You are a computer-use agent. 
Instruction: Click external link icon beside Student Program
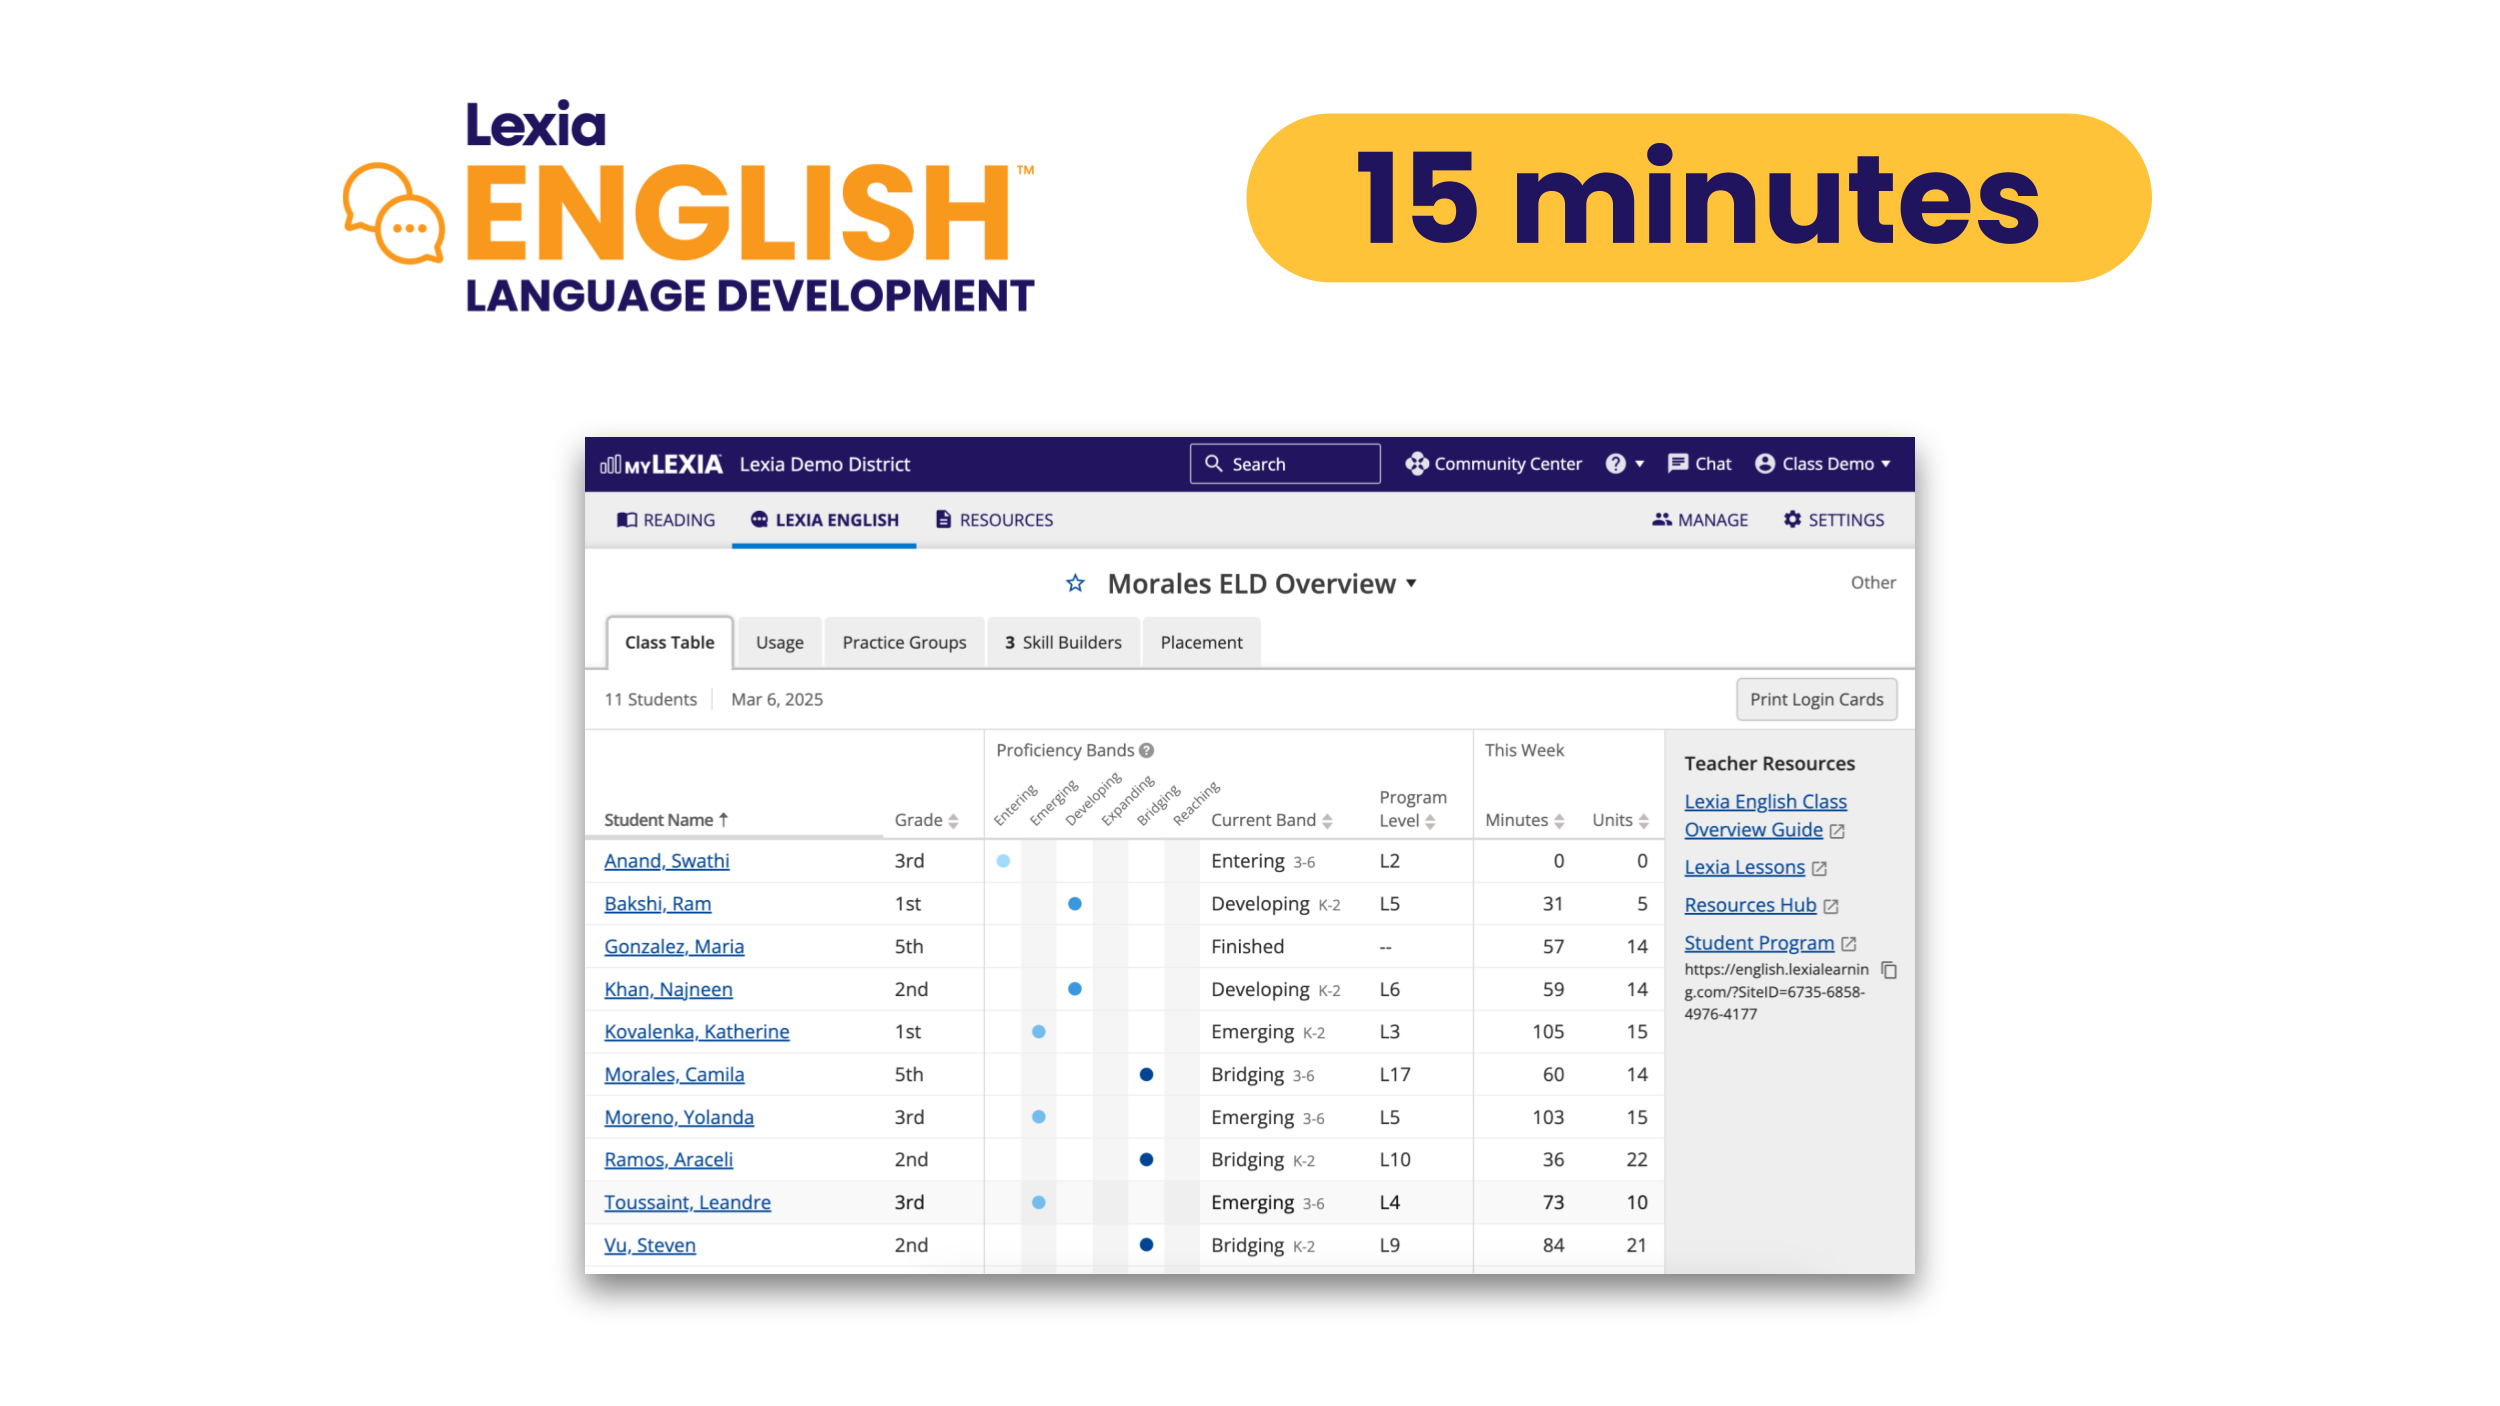pyautogui.click(x=1849, y=944)
